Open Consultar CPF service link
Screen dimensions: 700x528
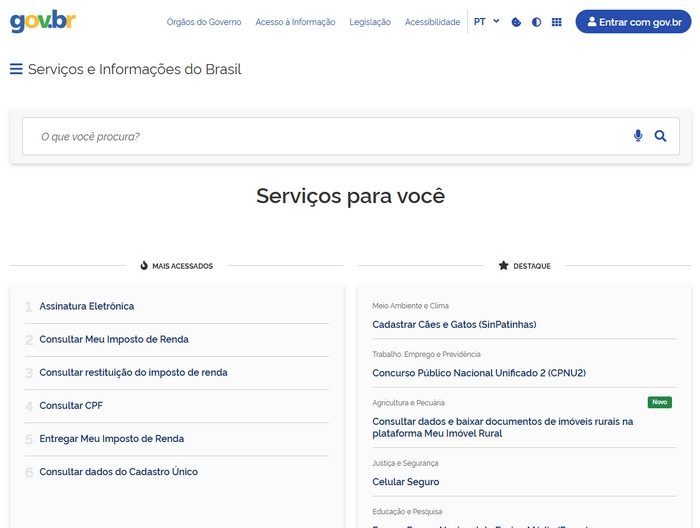click(x=71, y=406)
